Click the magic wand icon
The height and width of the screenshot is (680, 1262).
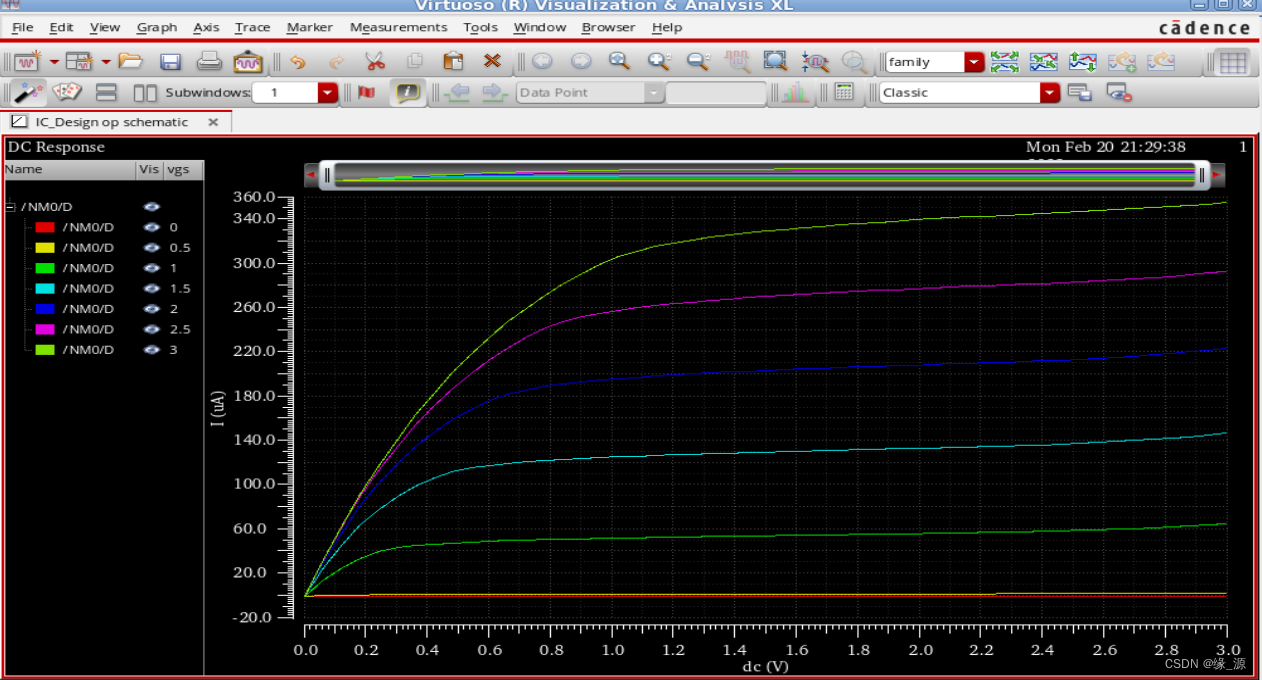point(28,93)
